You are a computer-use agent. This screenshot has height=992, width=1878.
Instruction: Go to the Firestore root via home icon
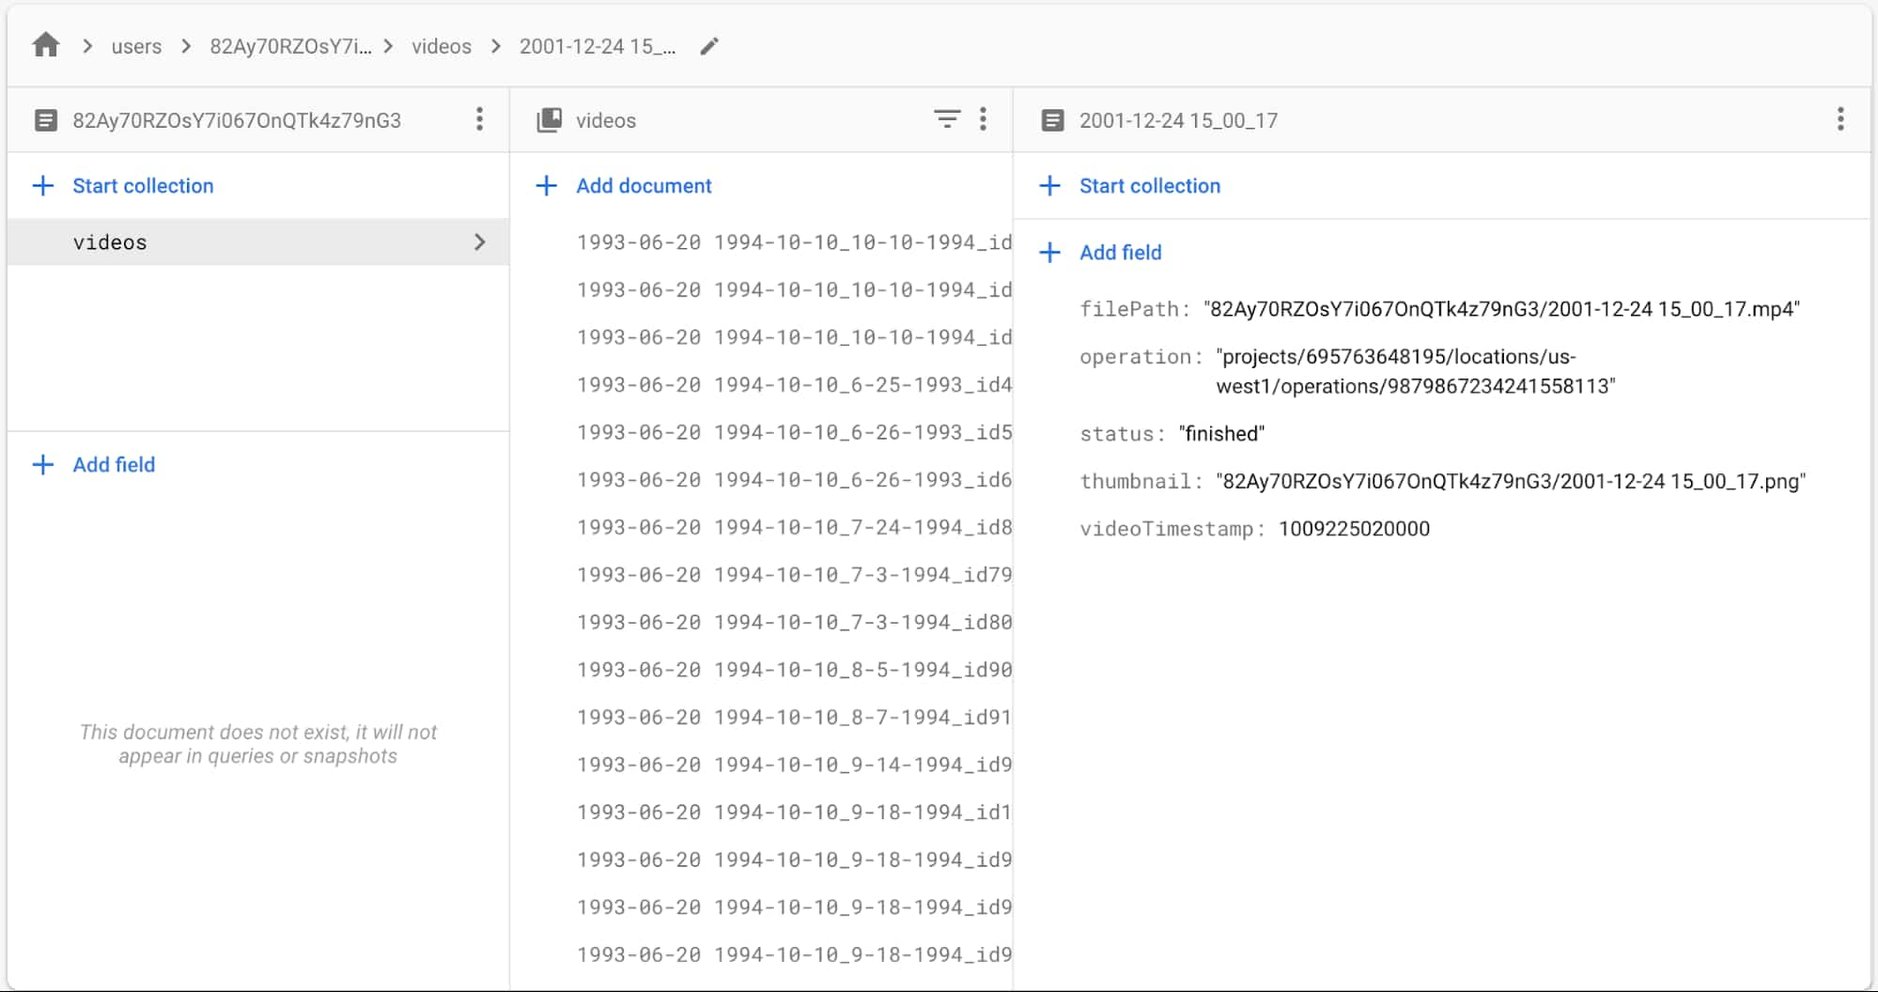pos(46,45)
